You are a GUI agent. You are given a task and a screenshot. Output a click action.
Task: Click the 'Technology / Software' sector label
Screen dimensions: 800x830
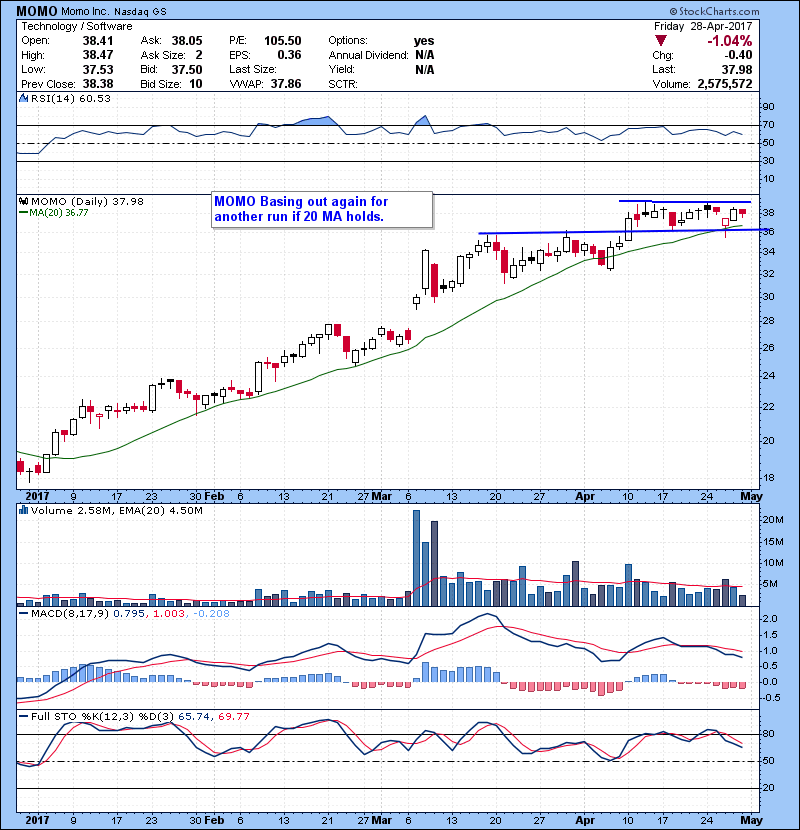77,26
